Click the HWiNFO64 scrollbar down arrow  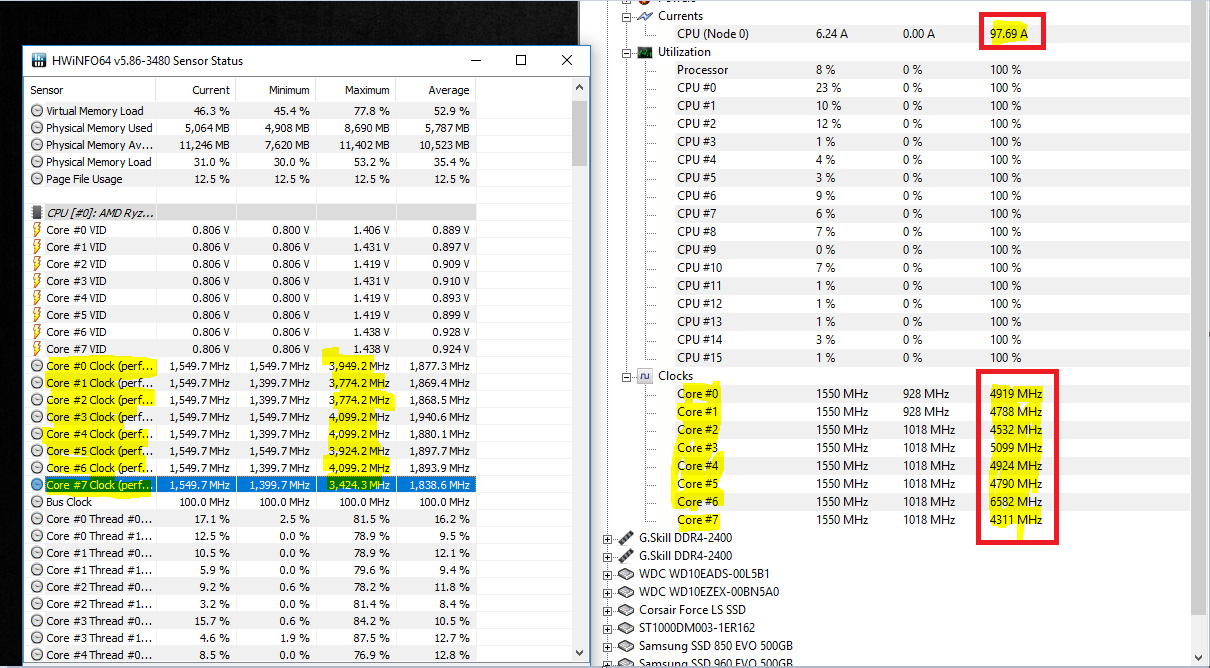click(x=579, y=651)
